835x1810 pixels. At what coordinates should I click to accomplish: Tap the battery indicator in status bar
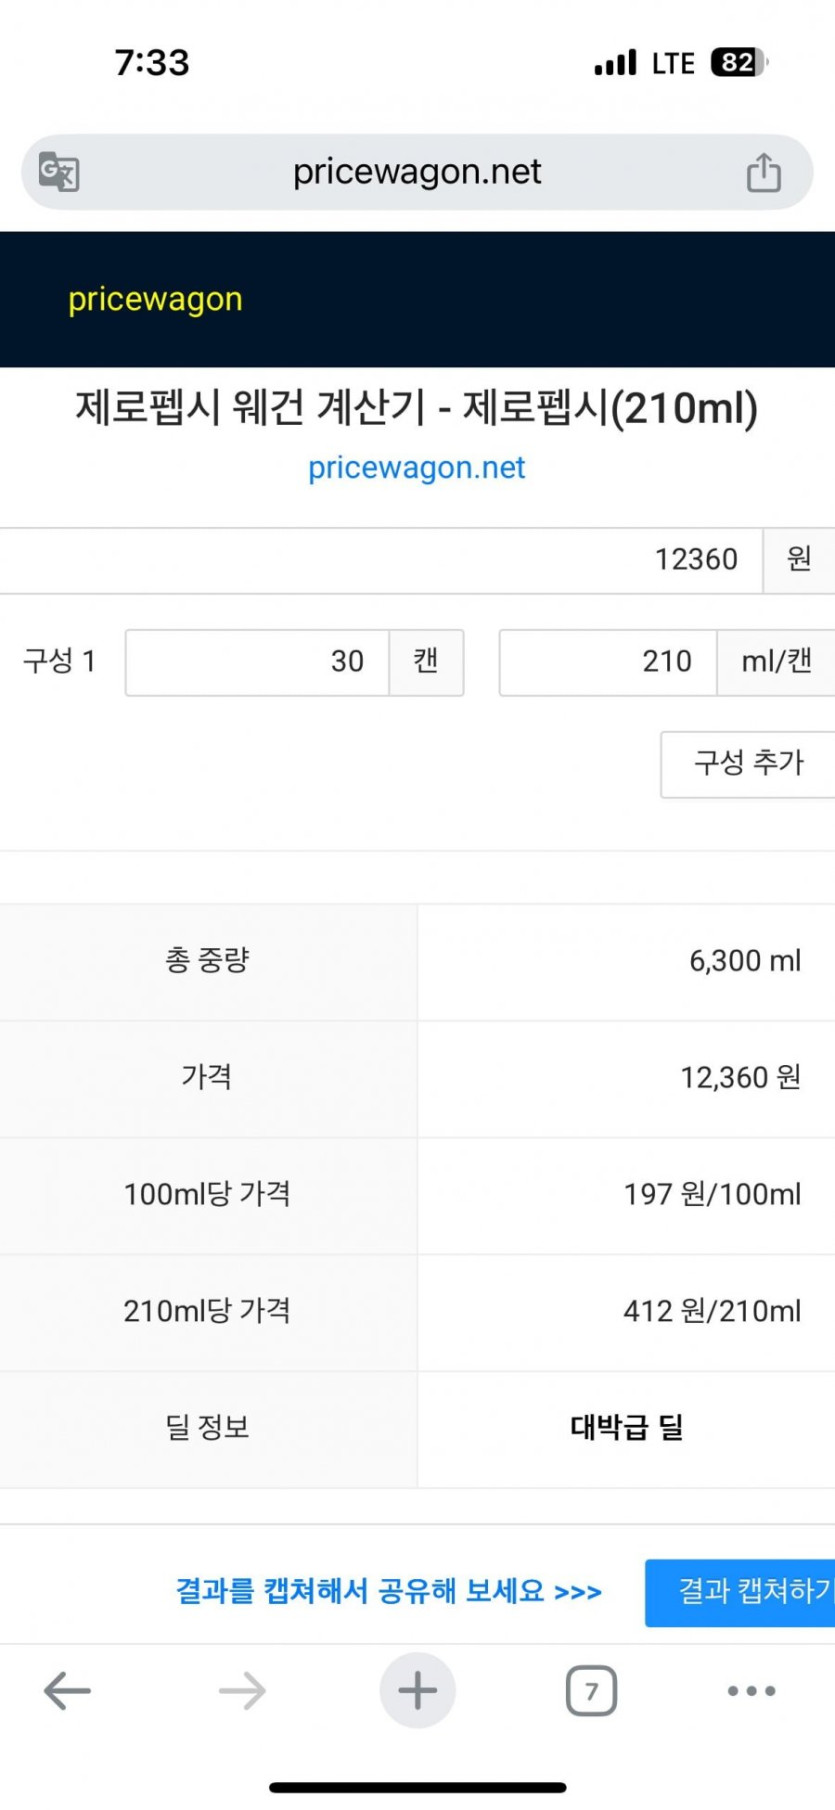click(x=738, y=63)
